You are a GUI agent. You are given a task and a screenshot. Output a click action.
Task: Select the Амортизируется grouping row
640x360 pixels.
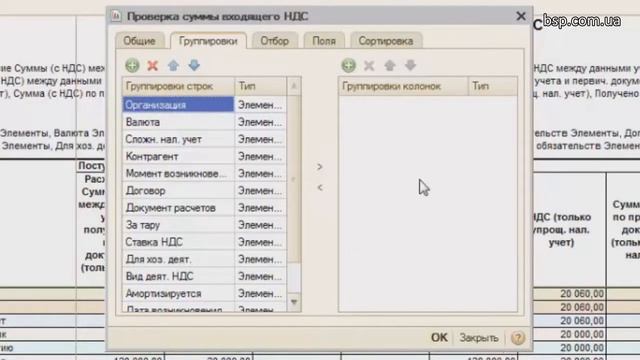coord(178,293)
